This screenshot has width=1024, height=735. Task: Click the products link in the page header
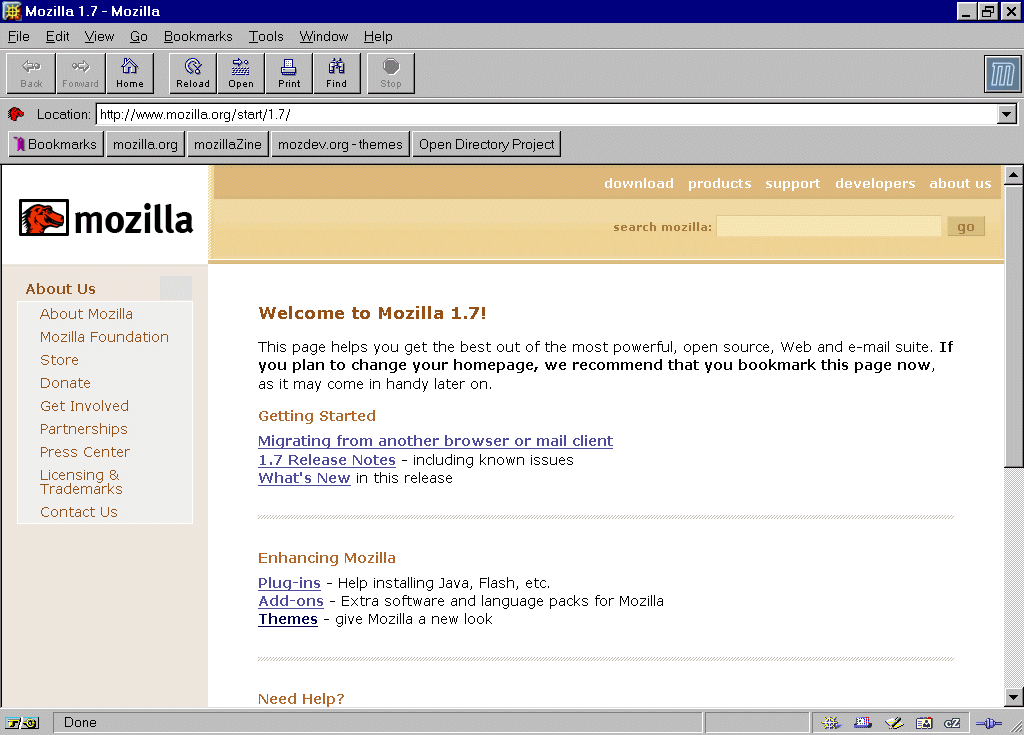(x=720, y=184)
